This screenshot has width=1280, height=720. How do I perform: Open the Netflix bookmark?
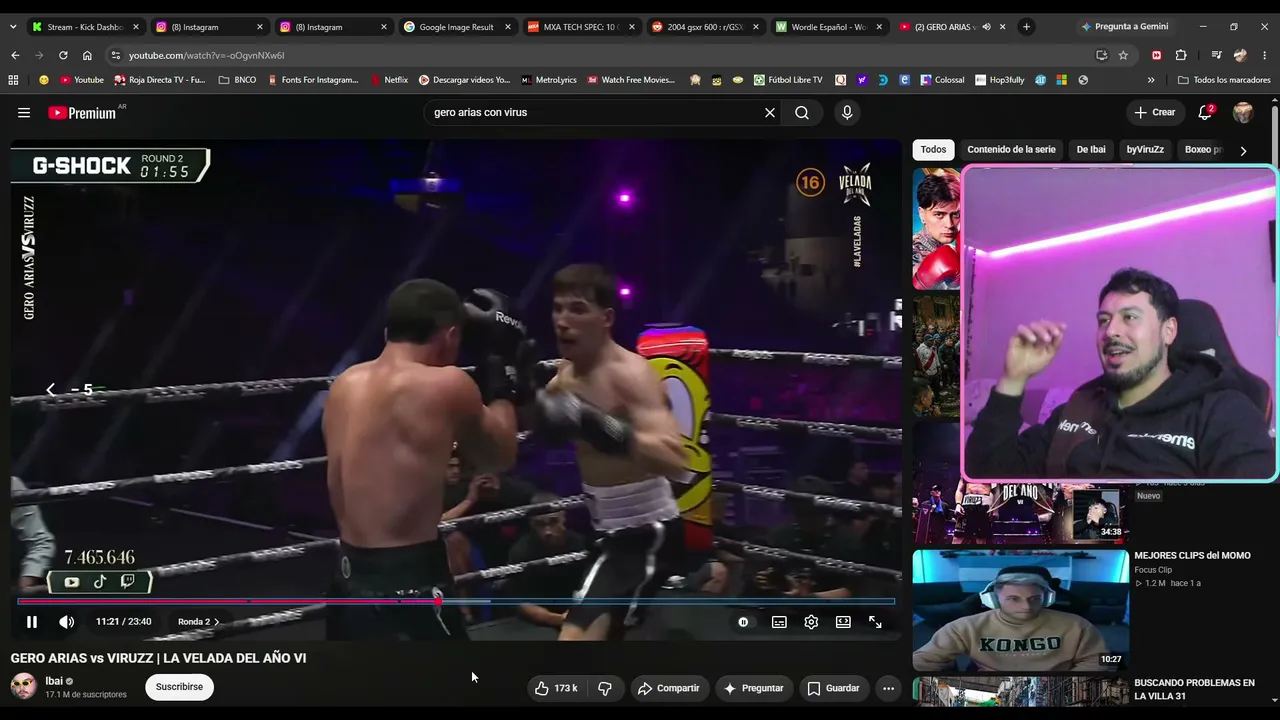tap(389, 80)
